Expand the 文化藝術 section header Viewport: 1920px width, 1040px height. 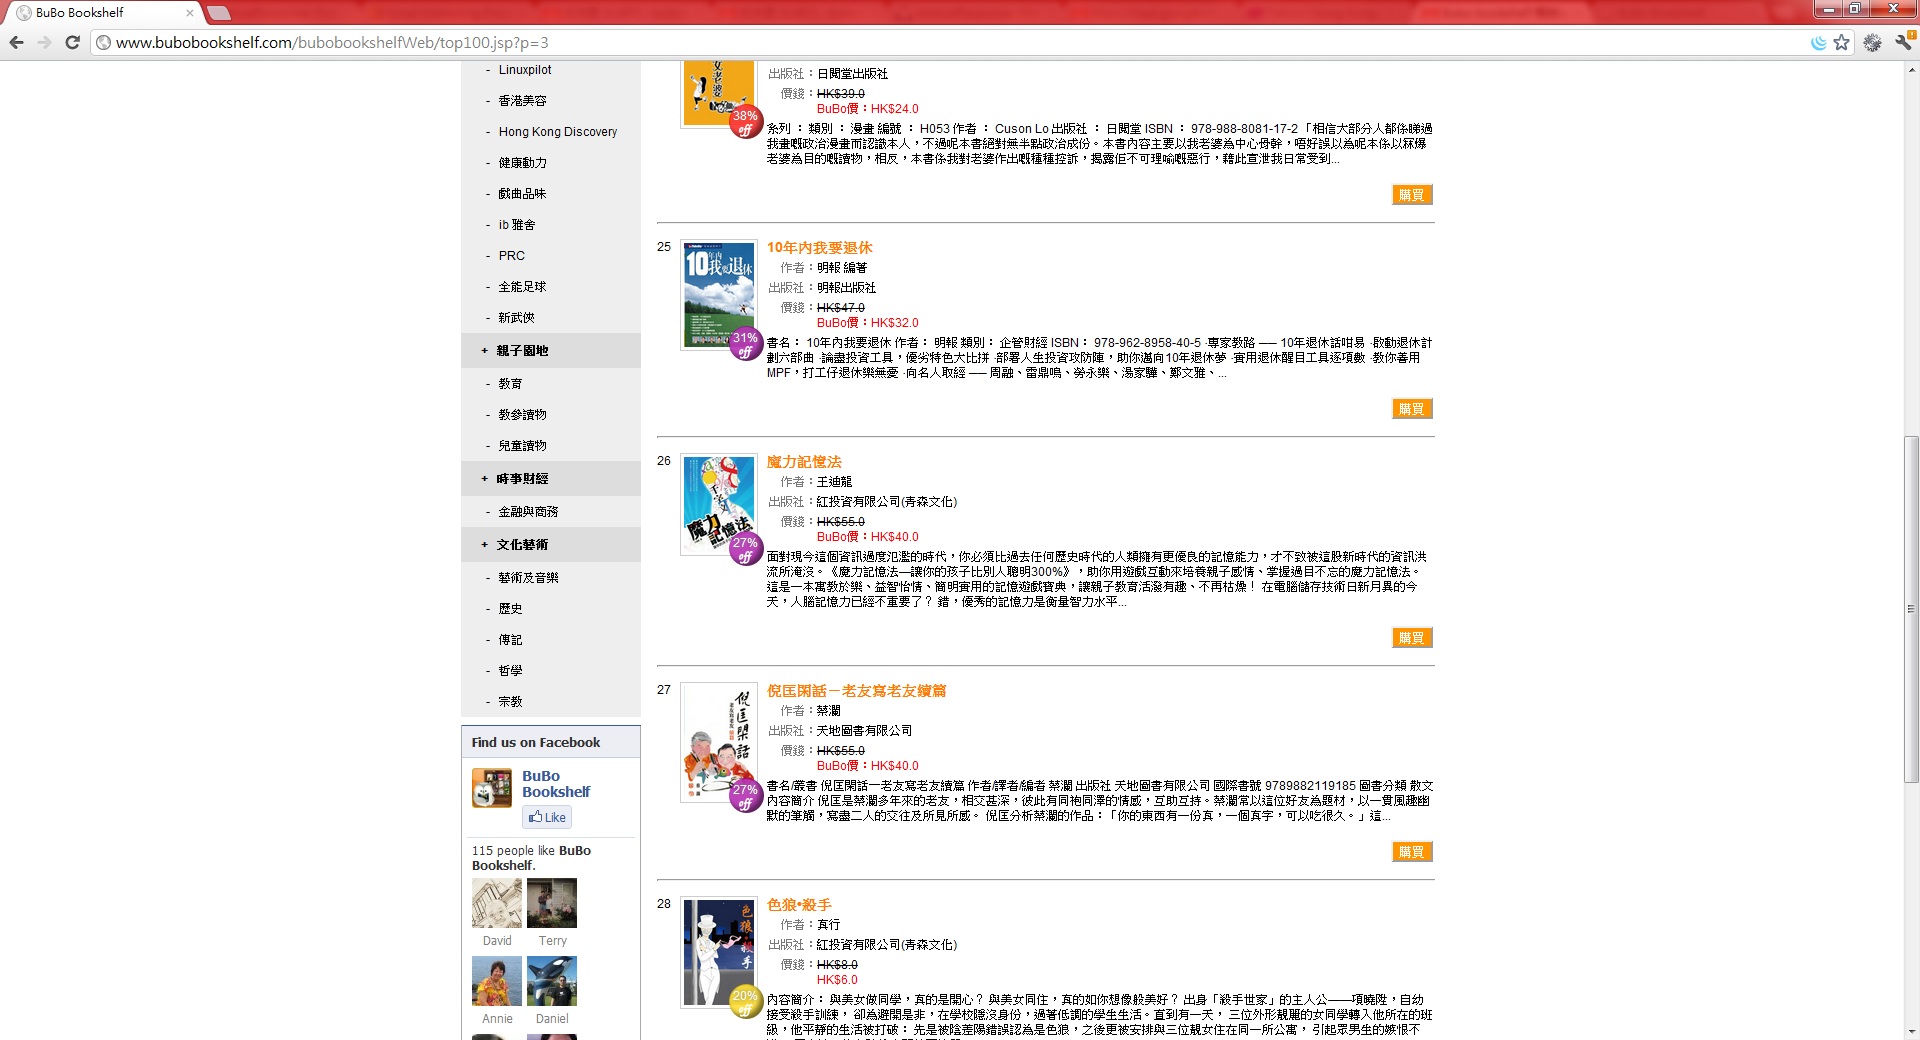coord(551,545)
